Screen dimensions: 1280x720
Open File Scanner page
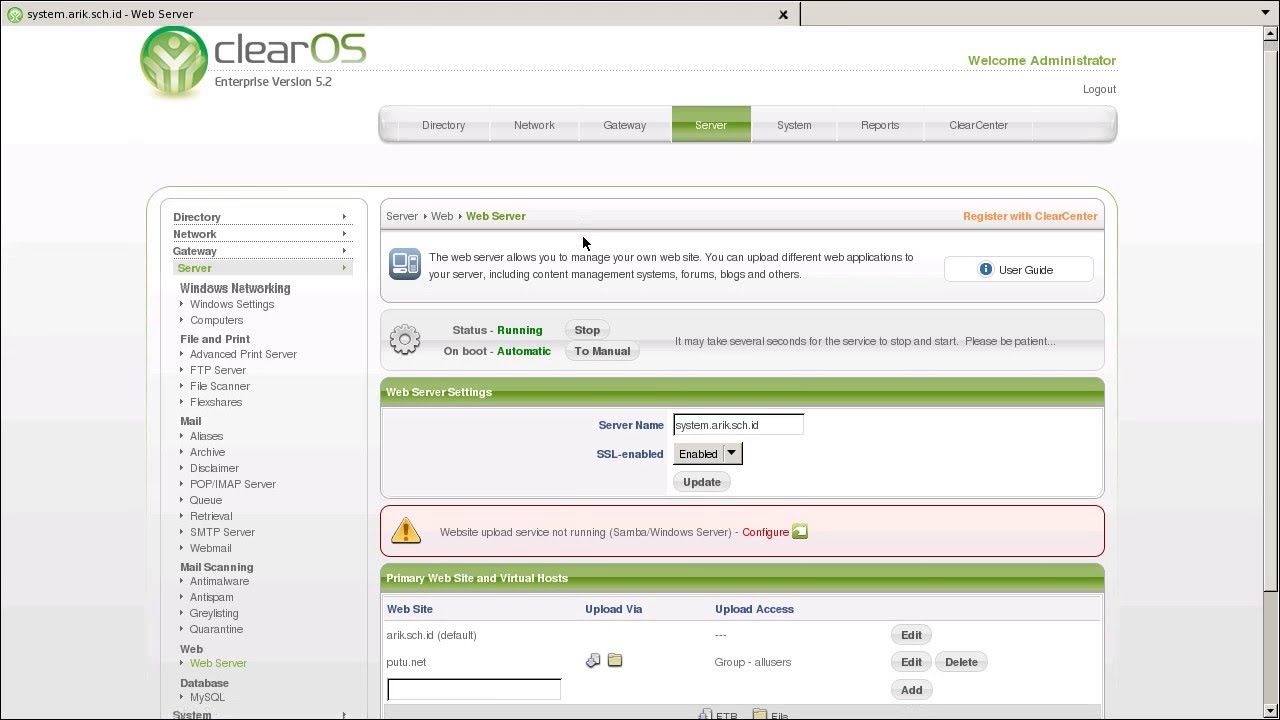(220, 386)
